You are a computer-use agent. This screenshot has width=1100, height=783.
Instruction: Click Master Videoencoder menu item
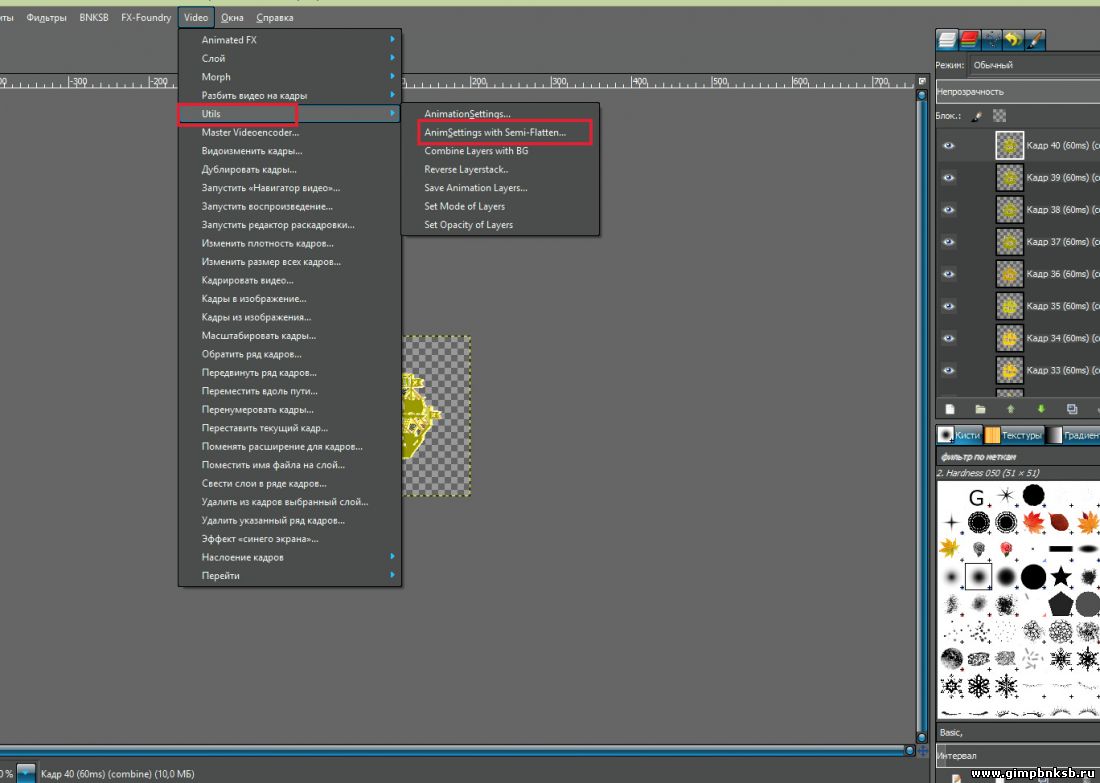250,132
